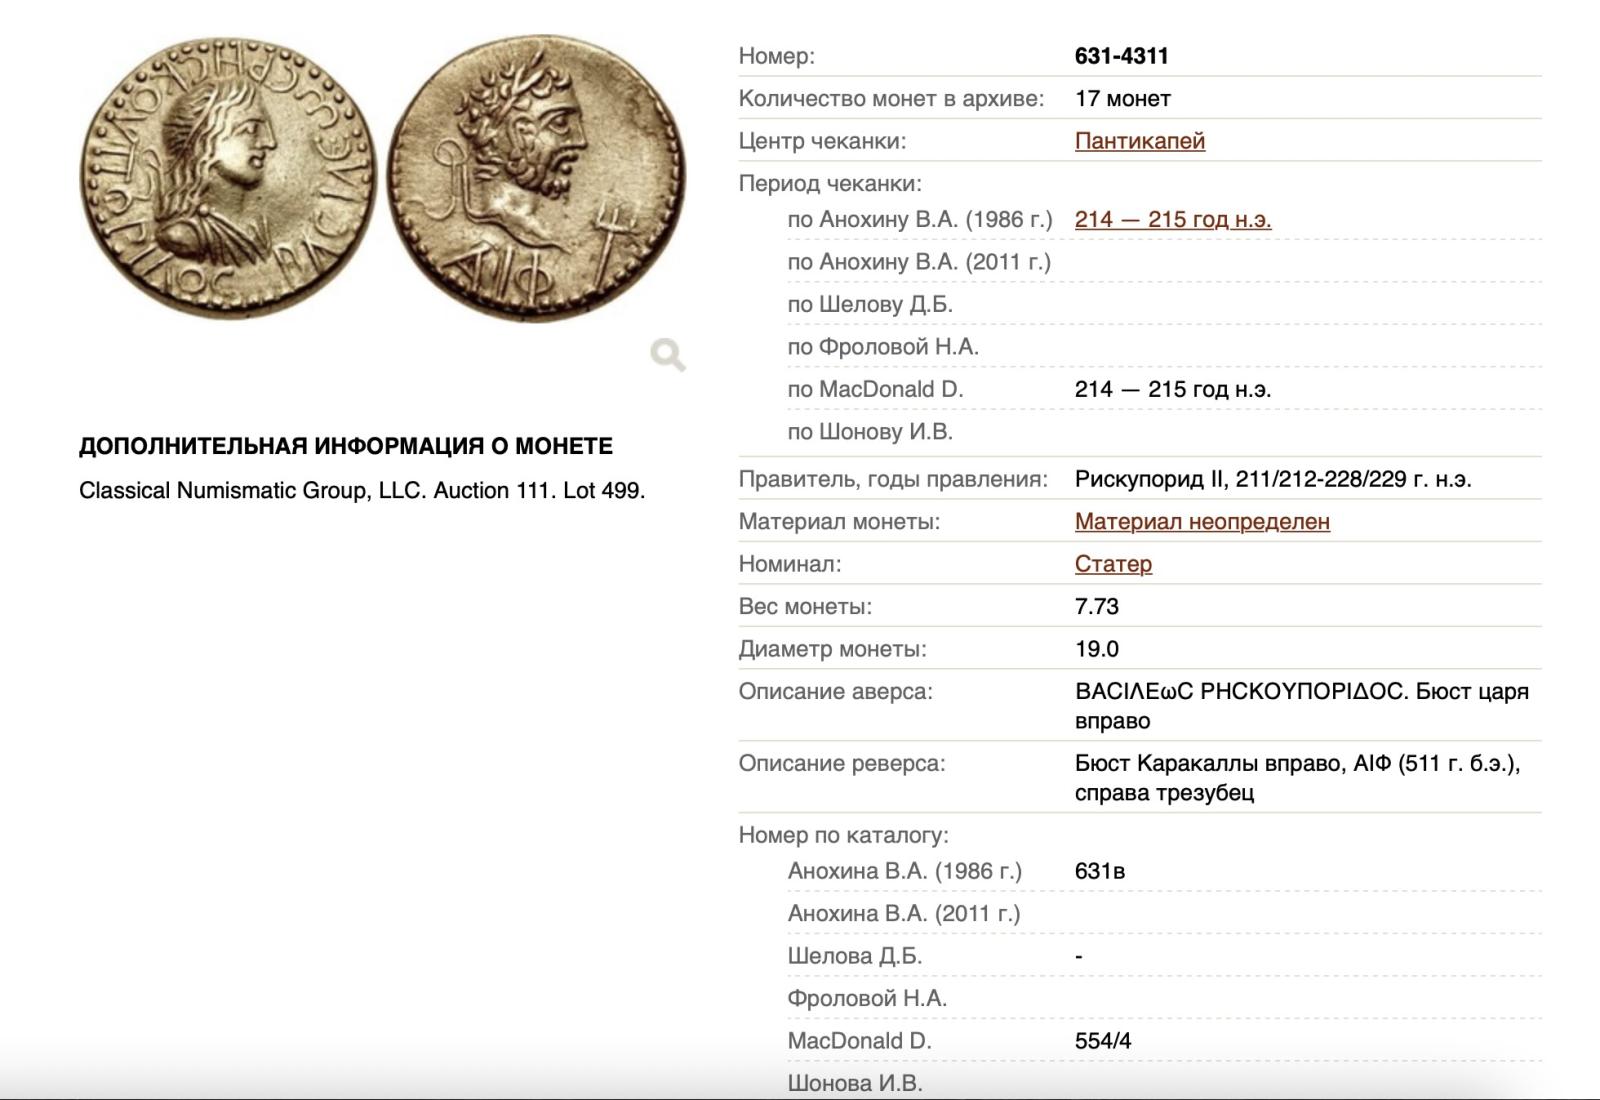Image resolution: width=1600 pixels, height=1100 pixels.
Task: Click the catalog label Фроловой Н.А.
Action: tap(867, 998)
